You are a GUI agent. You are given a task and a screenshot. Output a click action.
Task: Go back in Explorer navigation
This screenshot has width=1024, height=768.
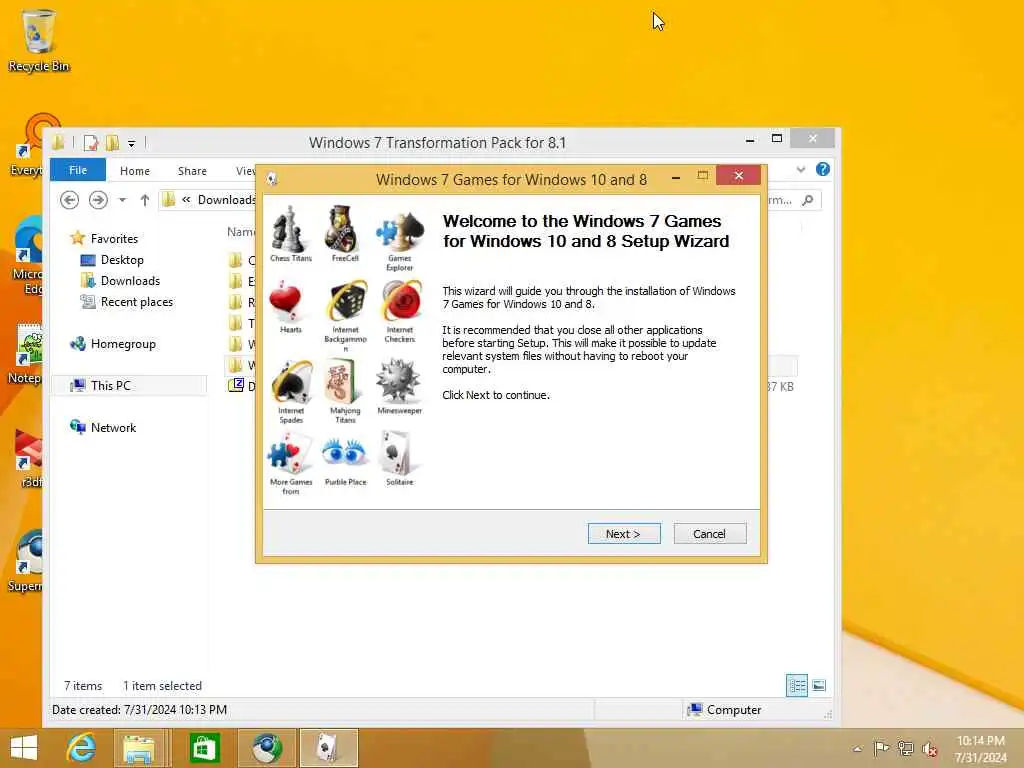69,200
